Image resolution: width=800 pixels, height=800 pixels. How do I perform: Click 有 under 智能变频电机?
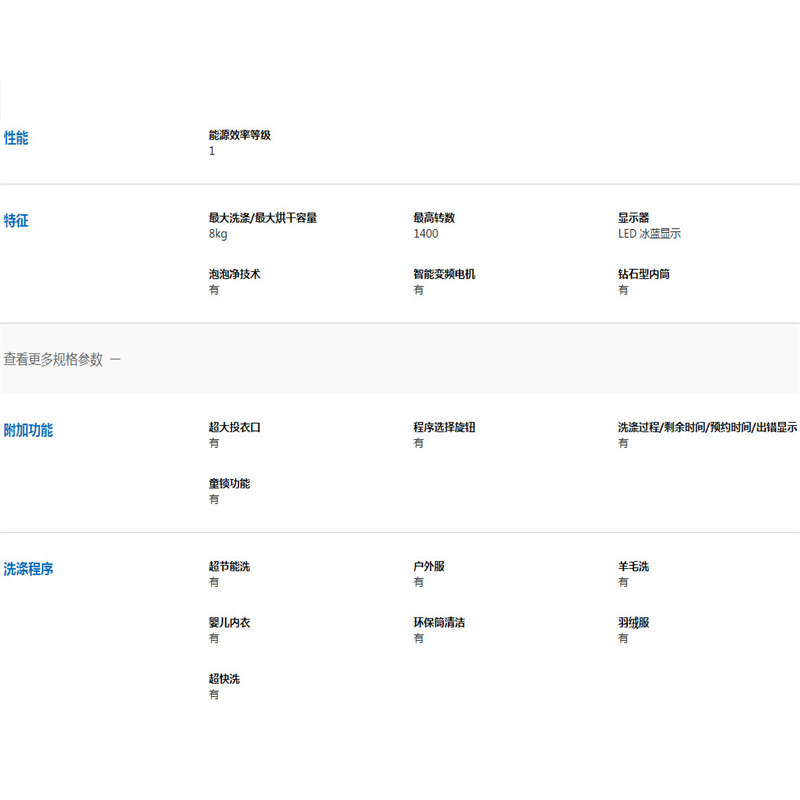(418, 290)
